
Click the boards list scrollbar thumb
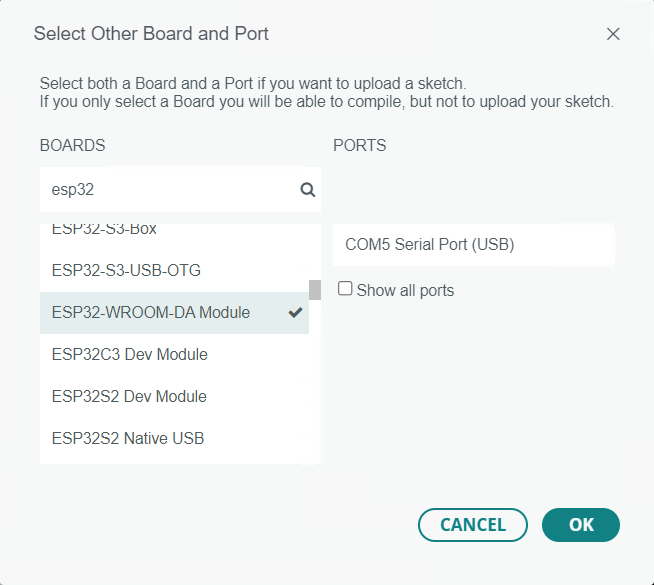pyautogui.click(x=315, y=290)
